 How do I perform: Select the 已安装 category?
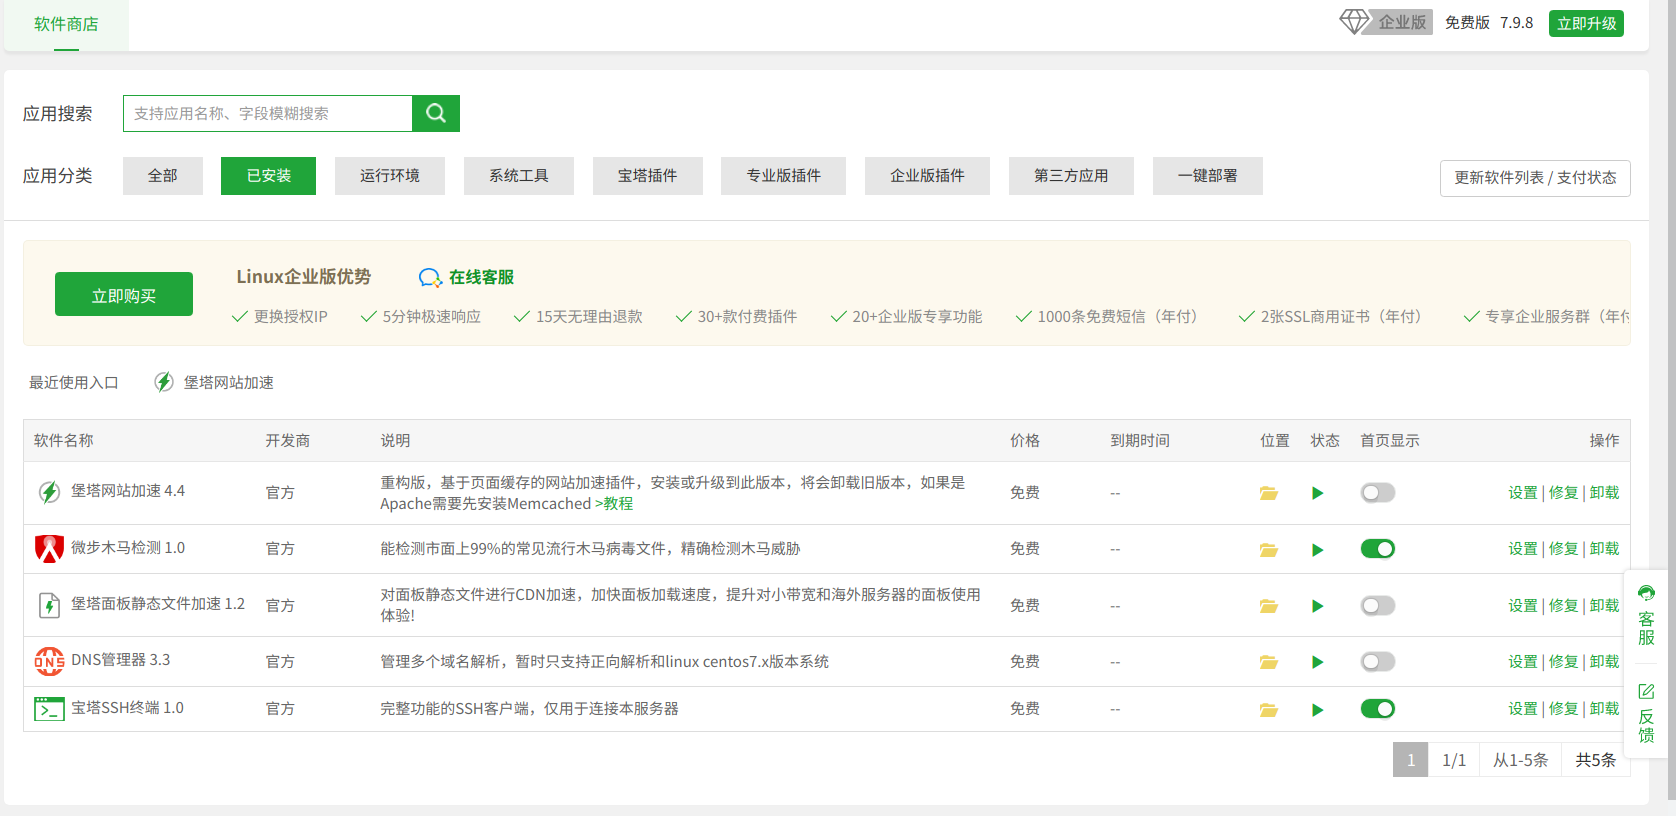pos(268,176)
